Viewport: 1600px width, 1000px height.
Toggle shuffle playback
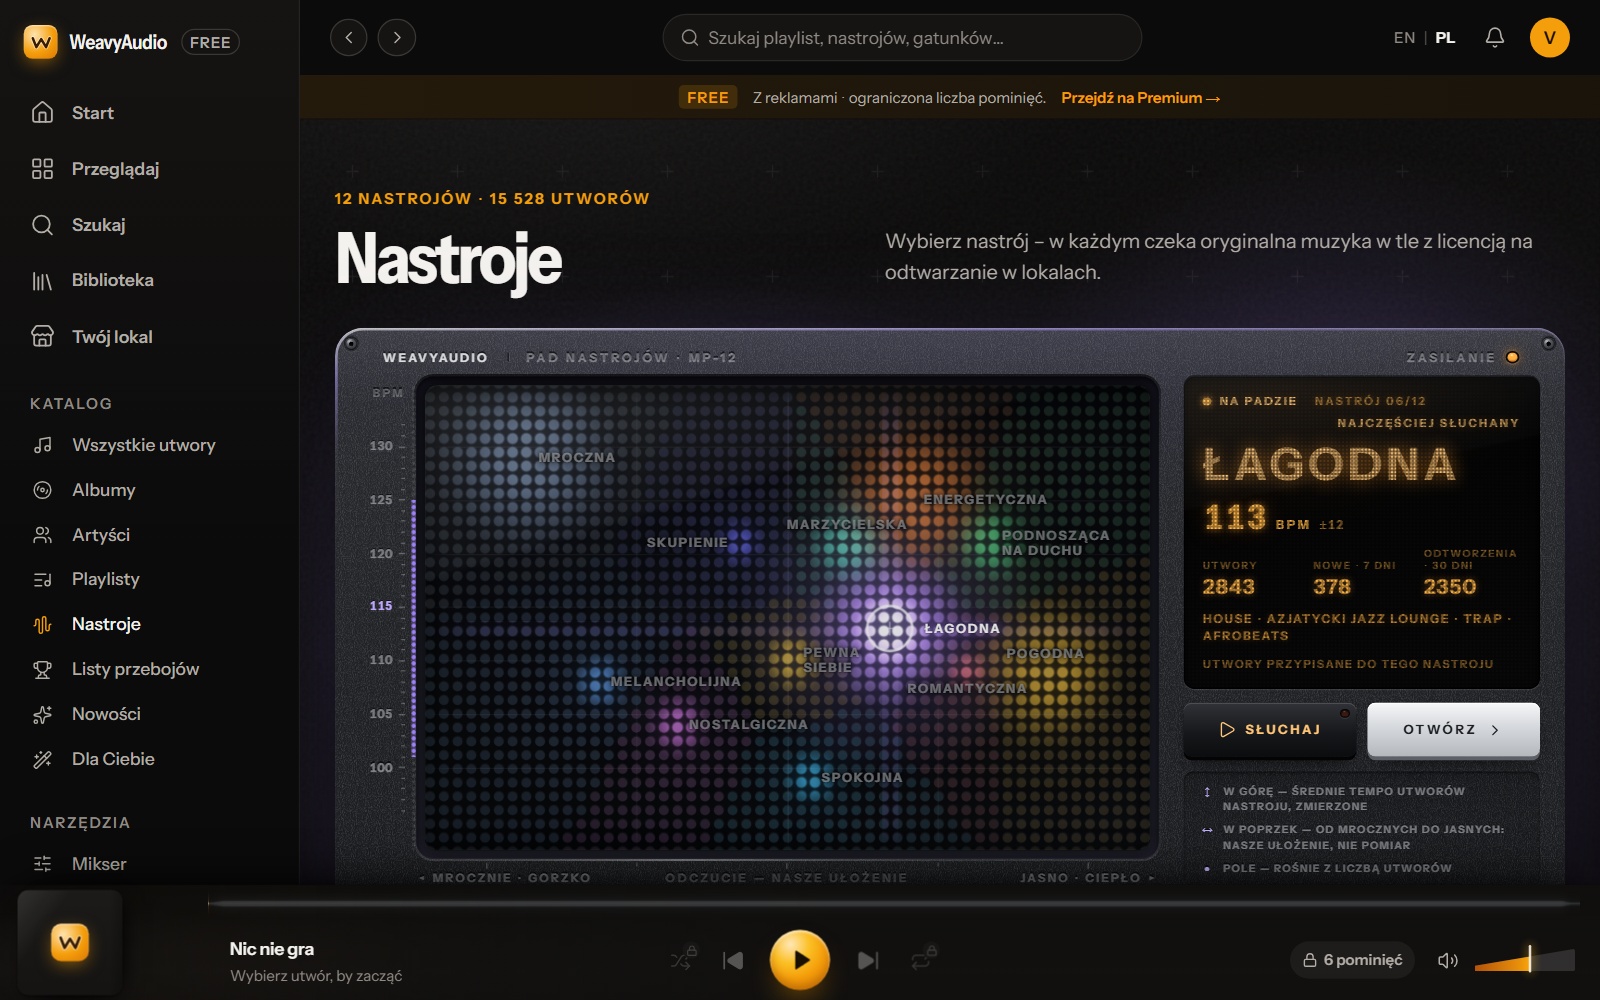683,960
